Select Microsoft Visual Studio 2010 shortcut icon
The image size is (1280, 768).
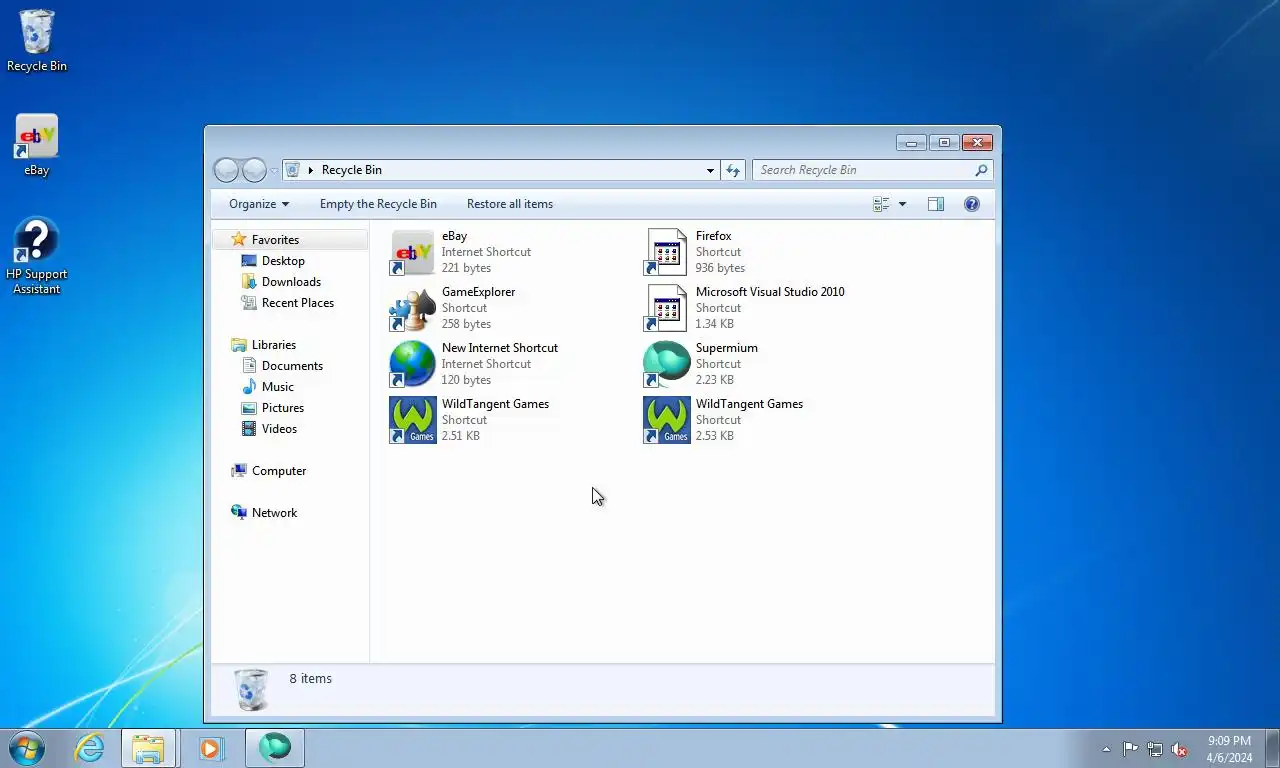666,308
